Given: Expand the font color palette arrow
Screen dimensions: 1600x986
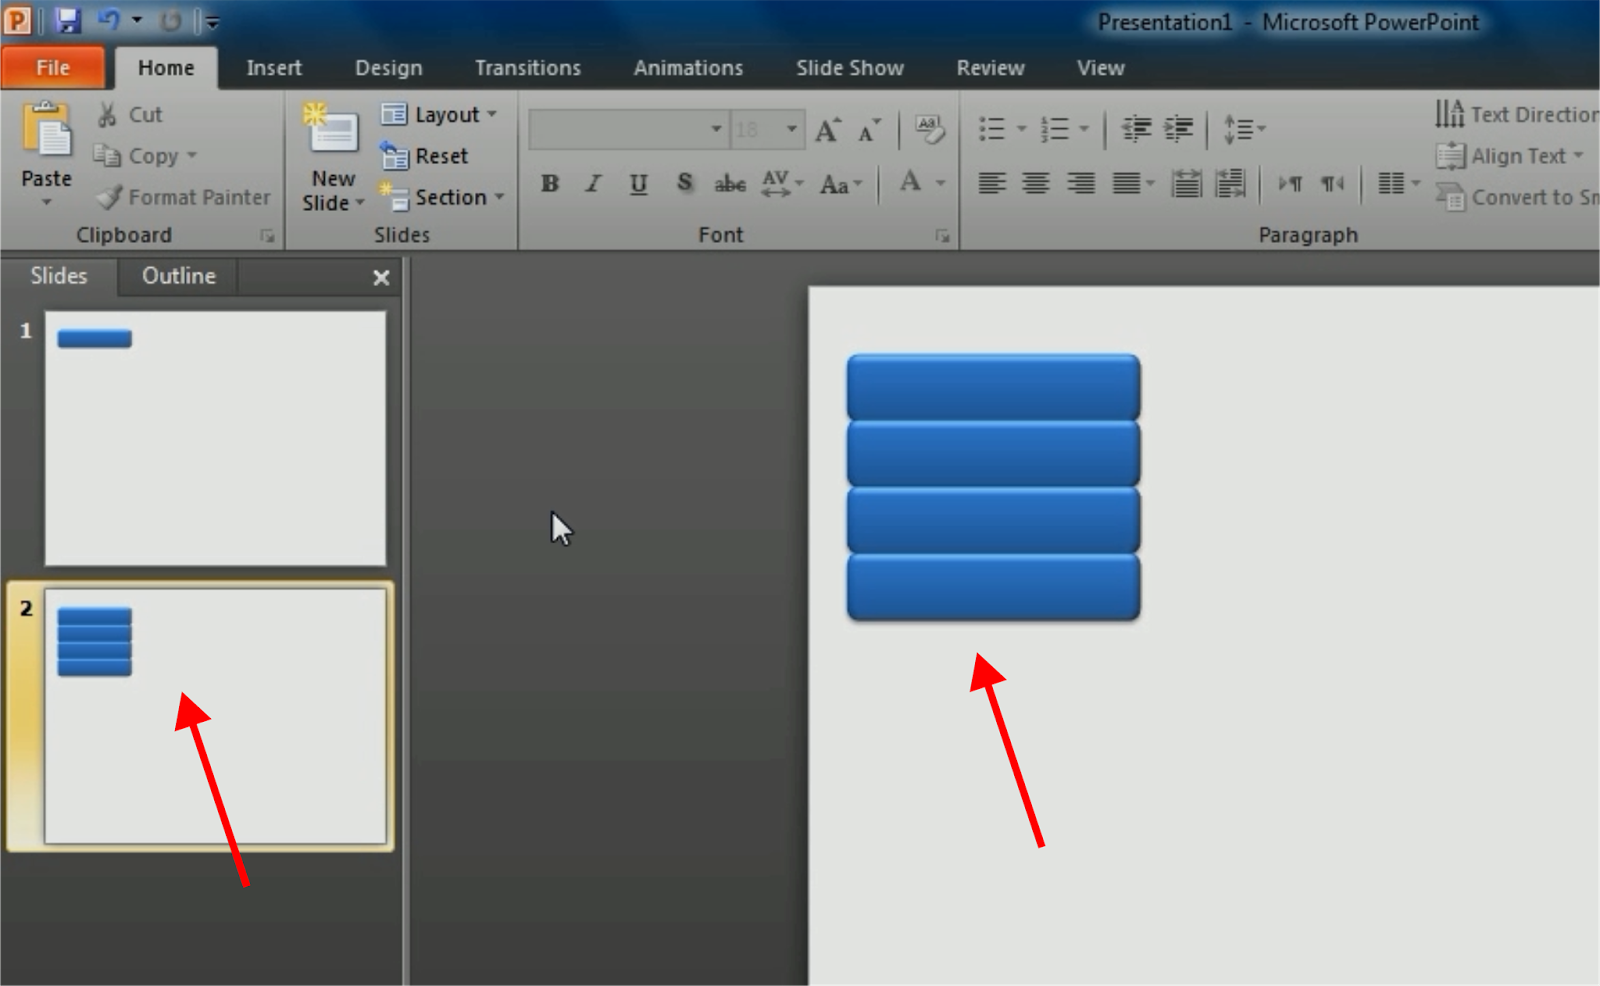Looking at the screenshot, I should click(x=941, y=183).
